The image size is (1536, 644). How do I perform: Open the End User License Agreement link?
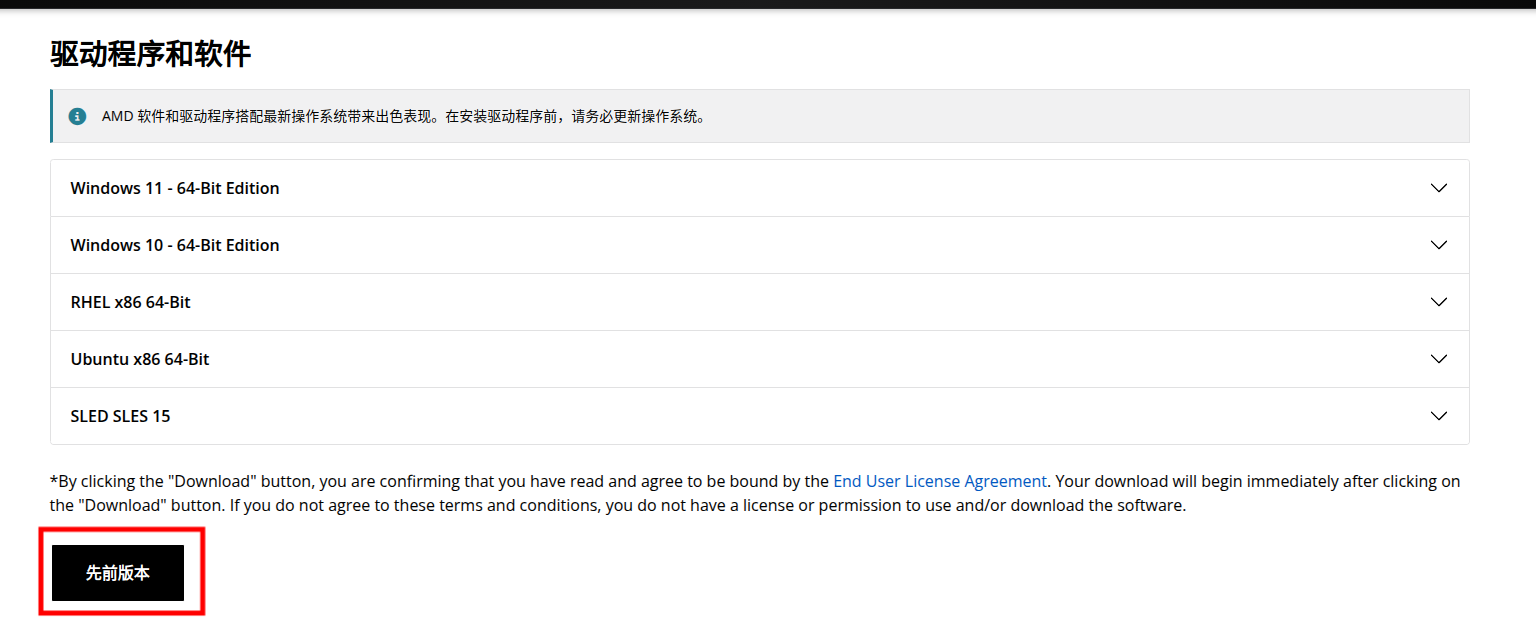click(x=940, y=481)
